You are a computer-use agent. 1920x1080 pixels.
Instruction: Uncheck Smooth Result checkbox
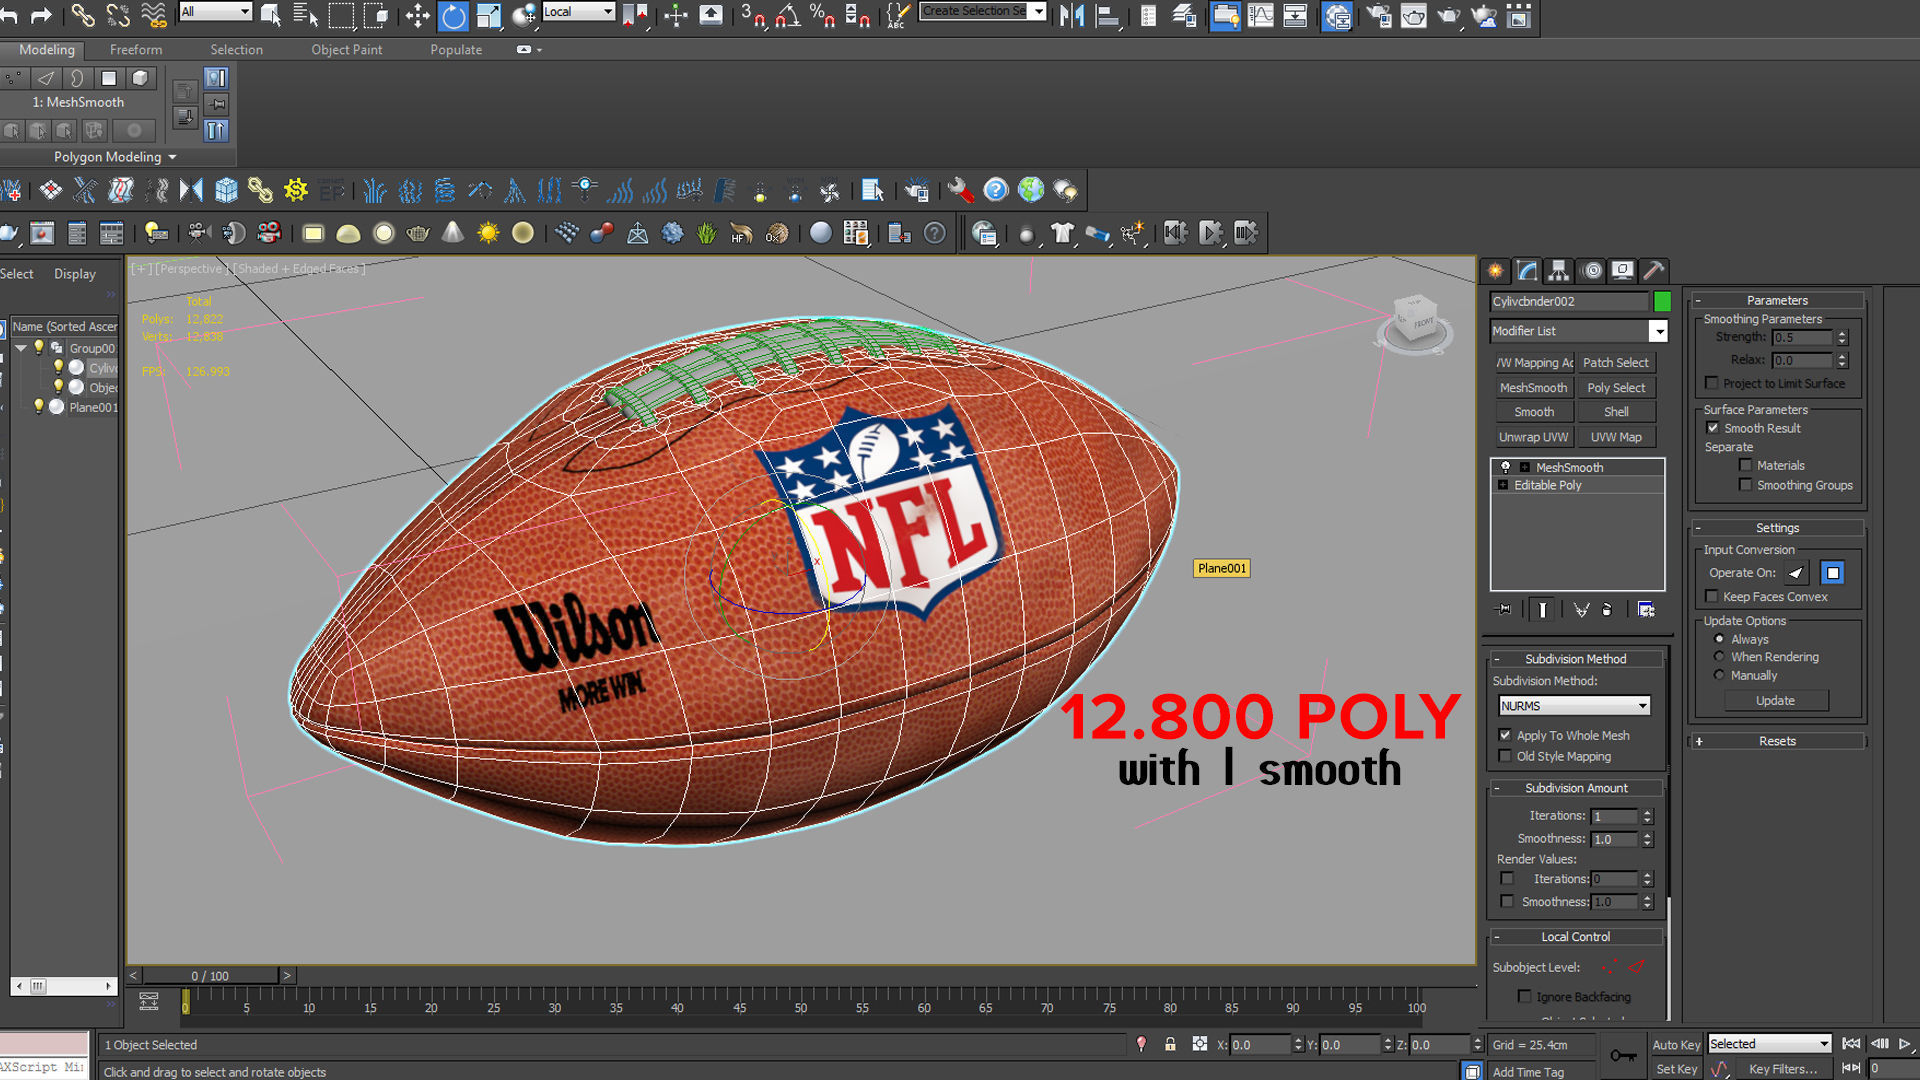click(x=1713, y=428)
